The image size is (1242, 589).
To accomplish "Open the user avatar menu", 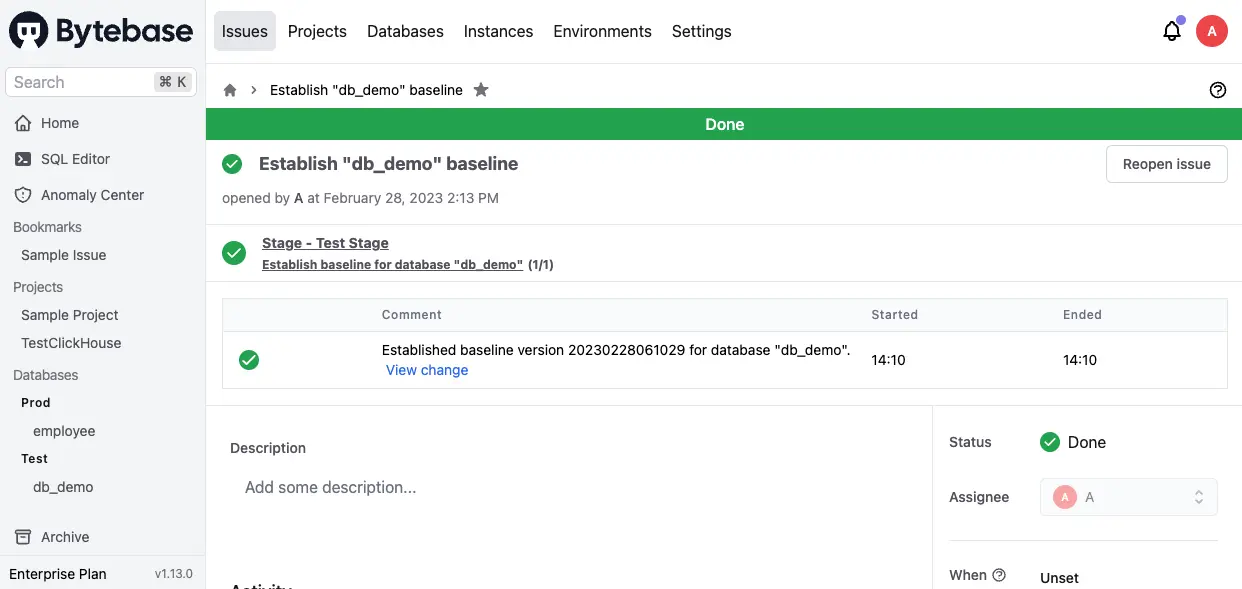I will tap(1212, 31).
